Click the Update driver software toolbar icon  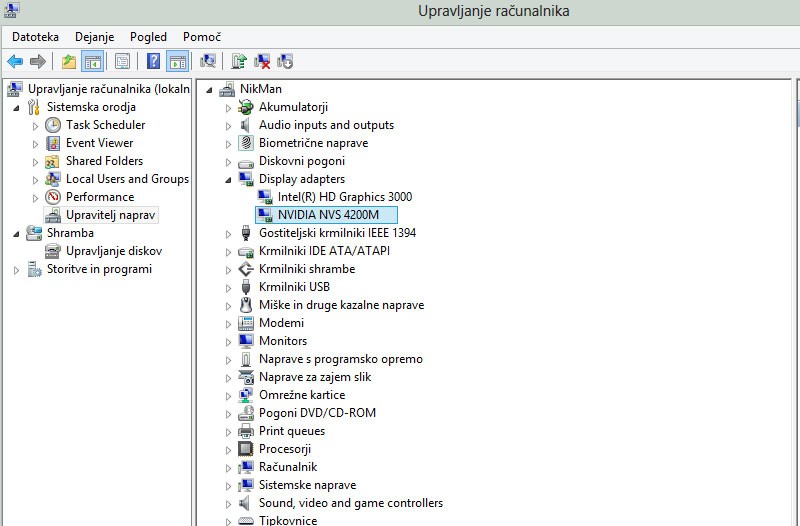239,62
